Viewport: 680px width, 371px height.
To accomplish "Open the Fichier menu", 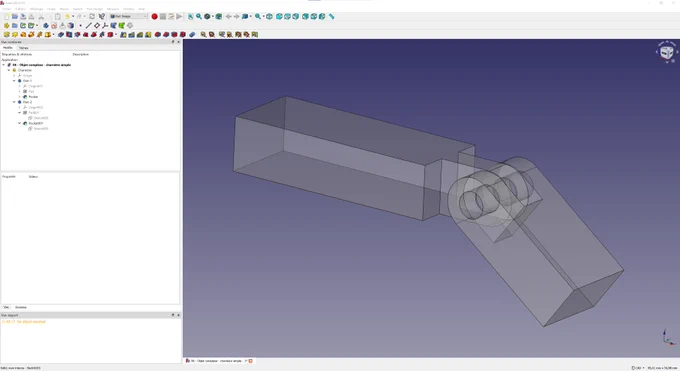I will pos(7,9).
